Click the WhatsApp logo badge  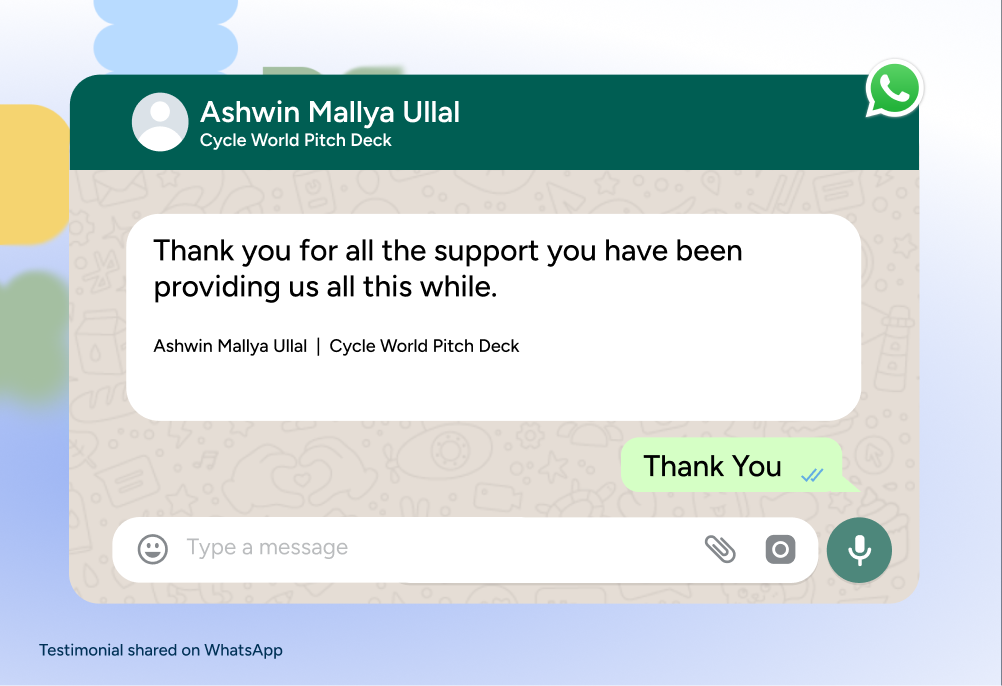(894, 89)
